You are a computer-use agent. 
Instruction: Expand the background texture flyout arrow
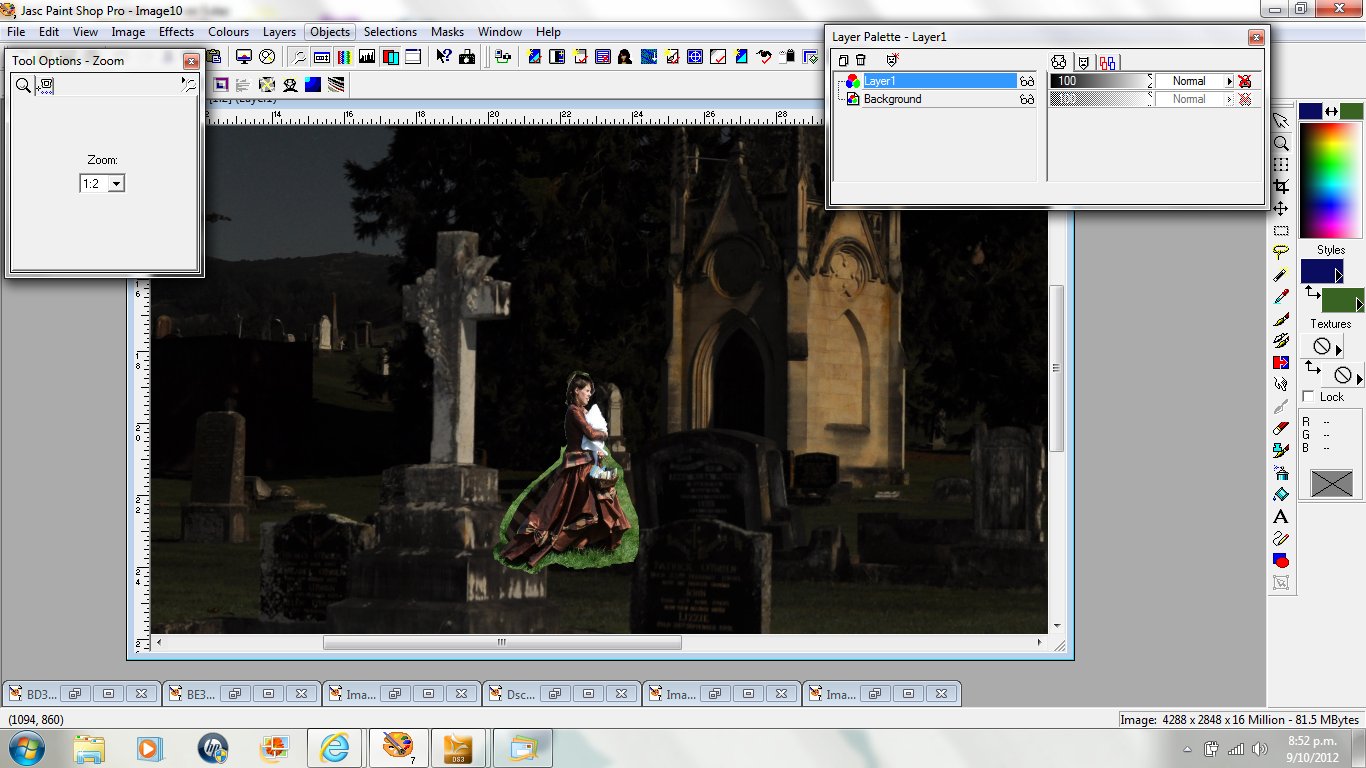[1359, 377]
